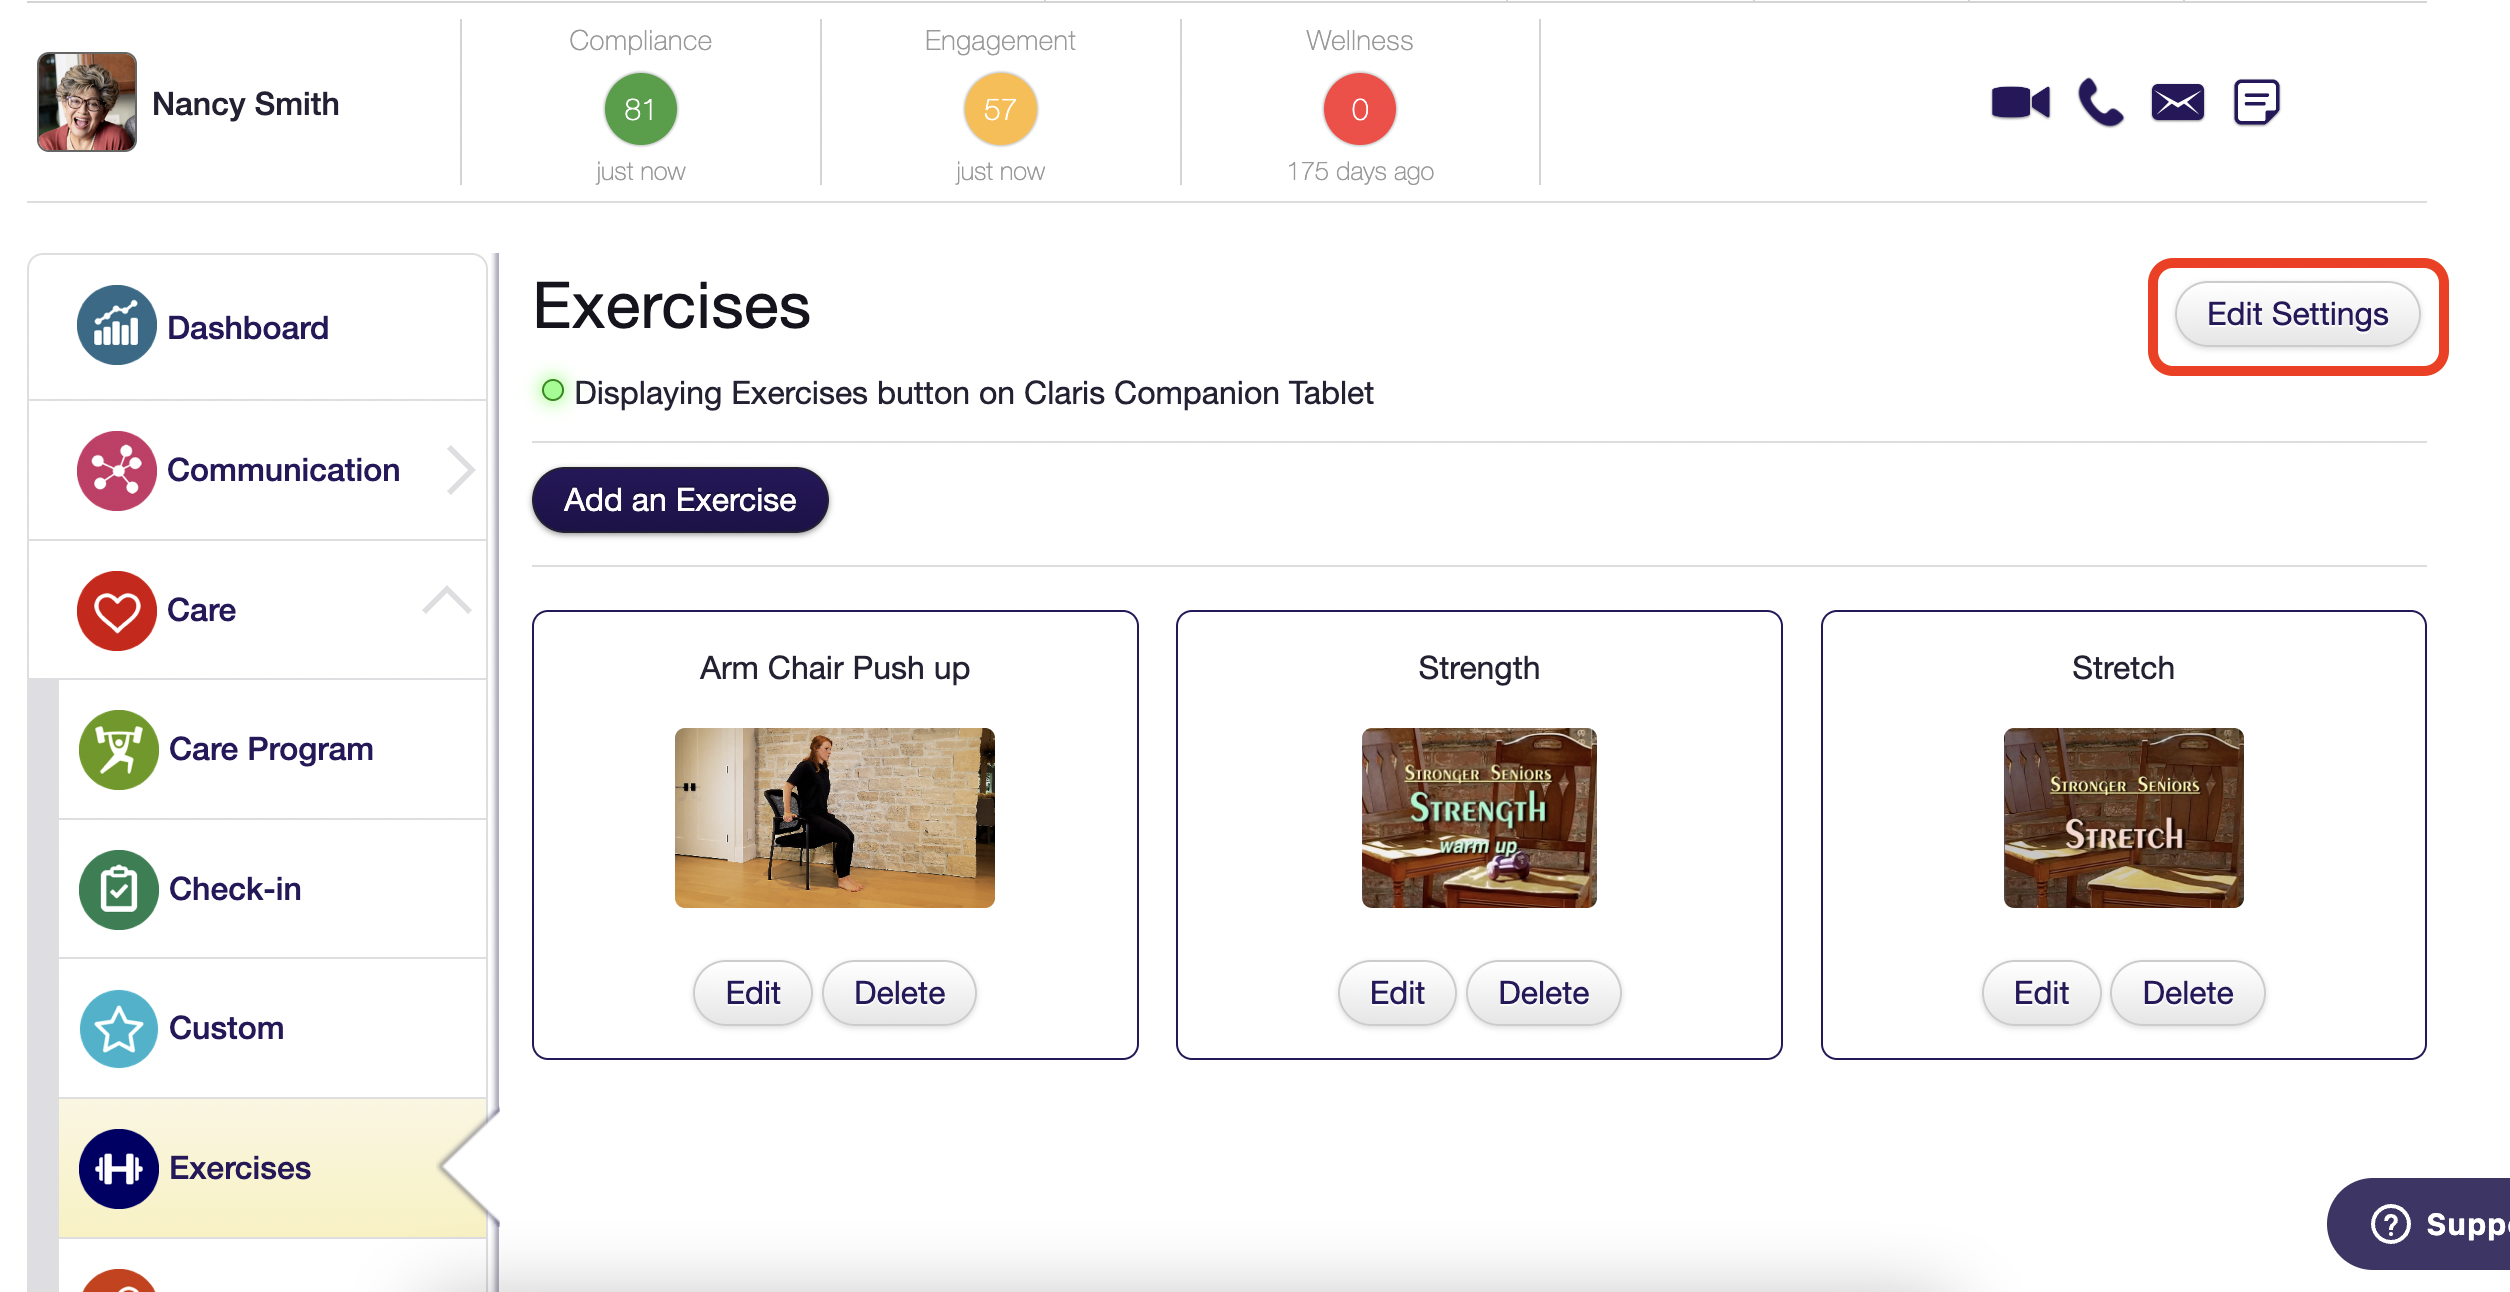The image size is (2510, 1292).
Task: Select the Exercises dumbbell icon
Action: [118, 1168]
